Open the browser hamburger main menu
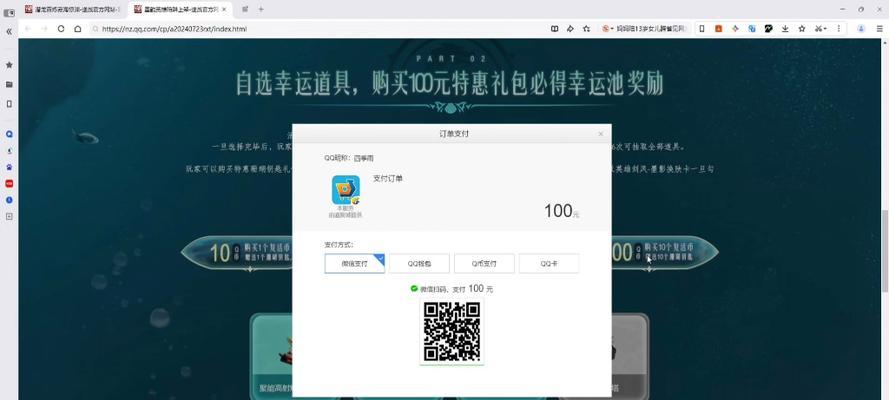The width and height of the screenshot is (889, 400). pyautogui.click(x=880, y=28)
